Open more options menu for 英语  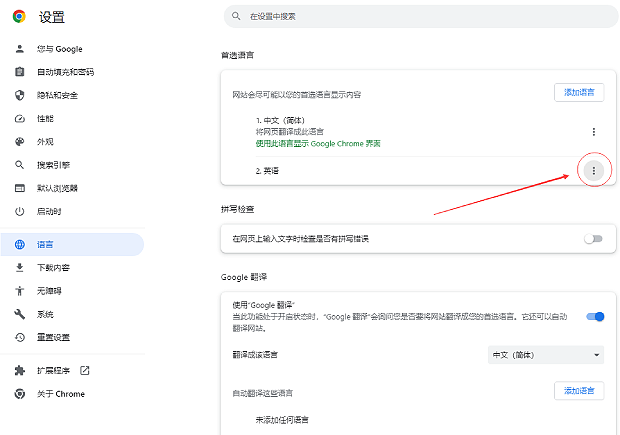pos(594,171)
